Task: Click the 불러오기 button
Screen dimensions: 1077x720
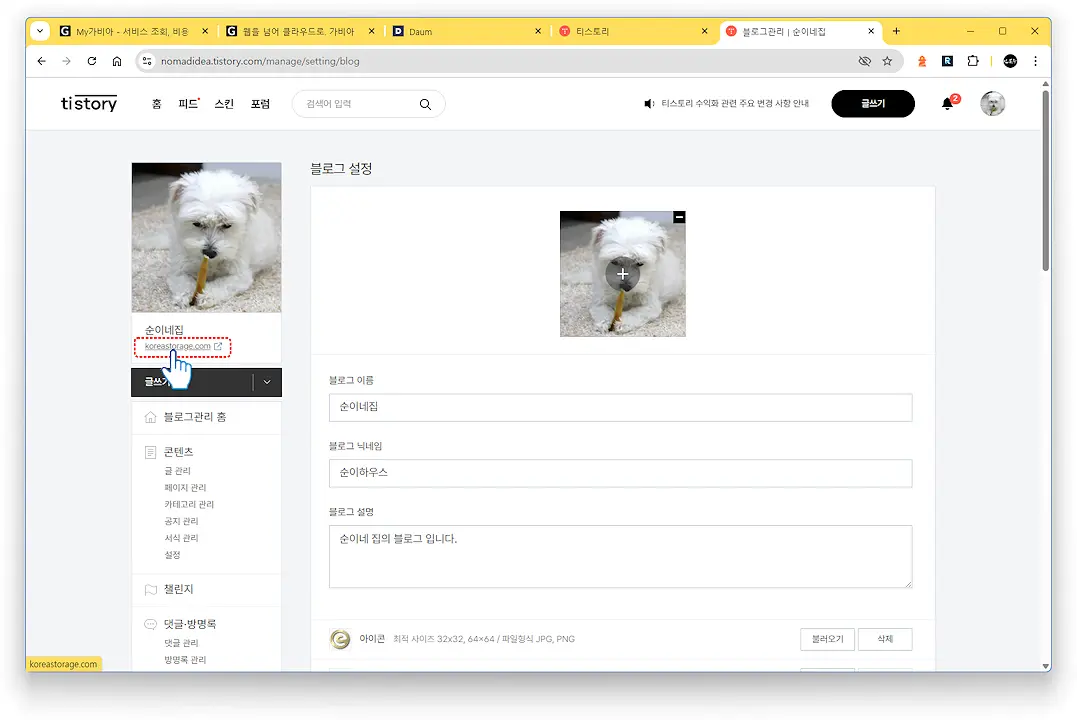Action: [827, 638]
